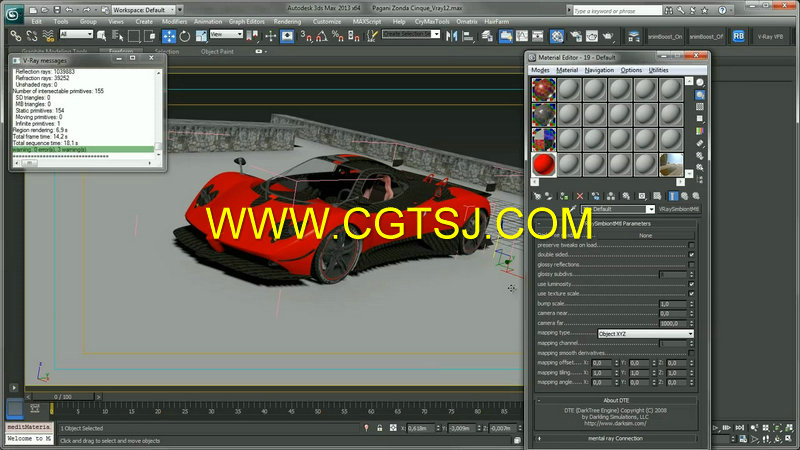The image size is (800, 450).
Task: Select the Link tool in main toolbar
Action: (16, 36)
